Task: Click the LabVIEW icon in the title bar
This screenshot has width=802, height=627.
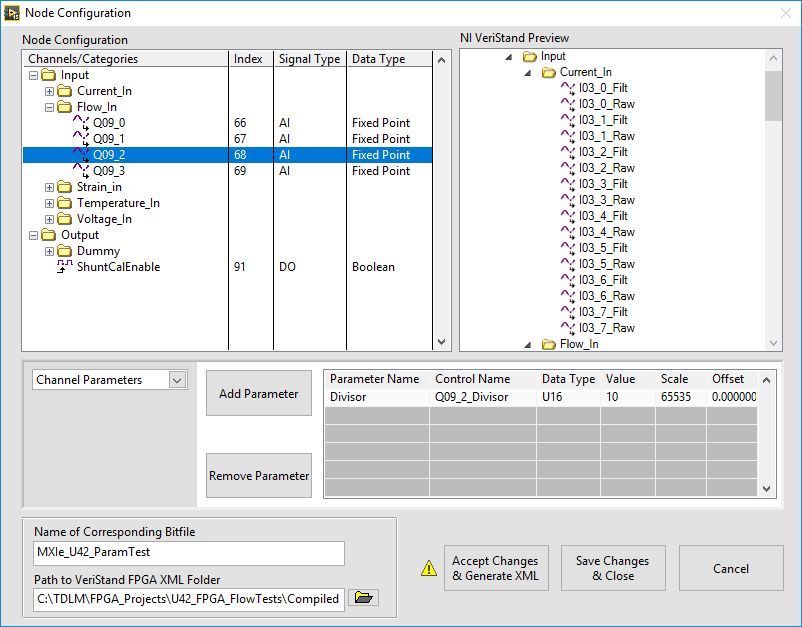Action: point(11,13)
